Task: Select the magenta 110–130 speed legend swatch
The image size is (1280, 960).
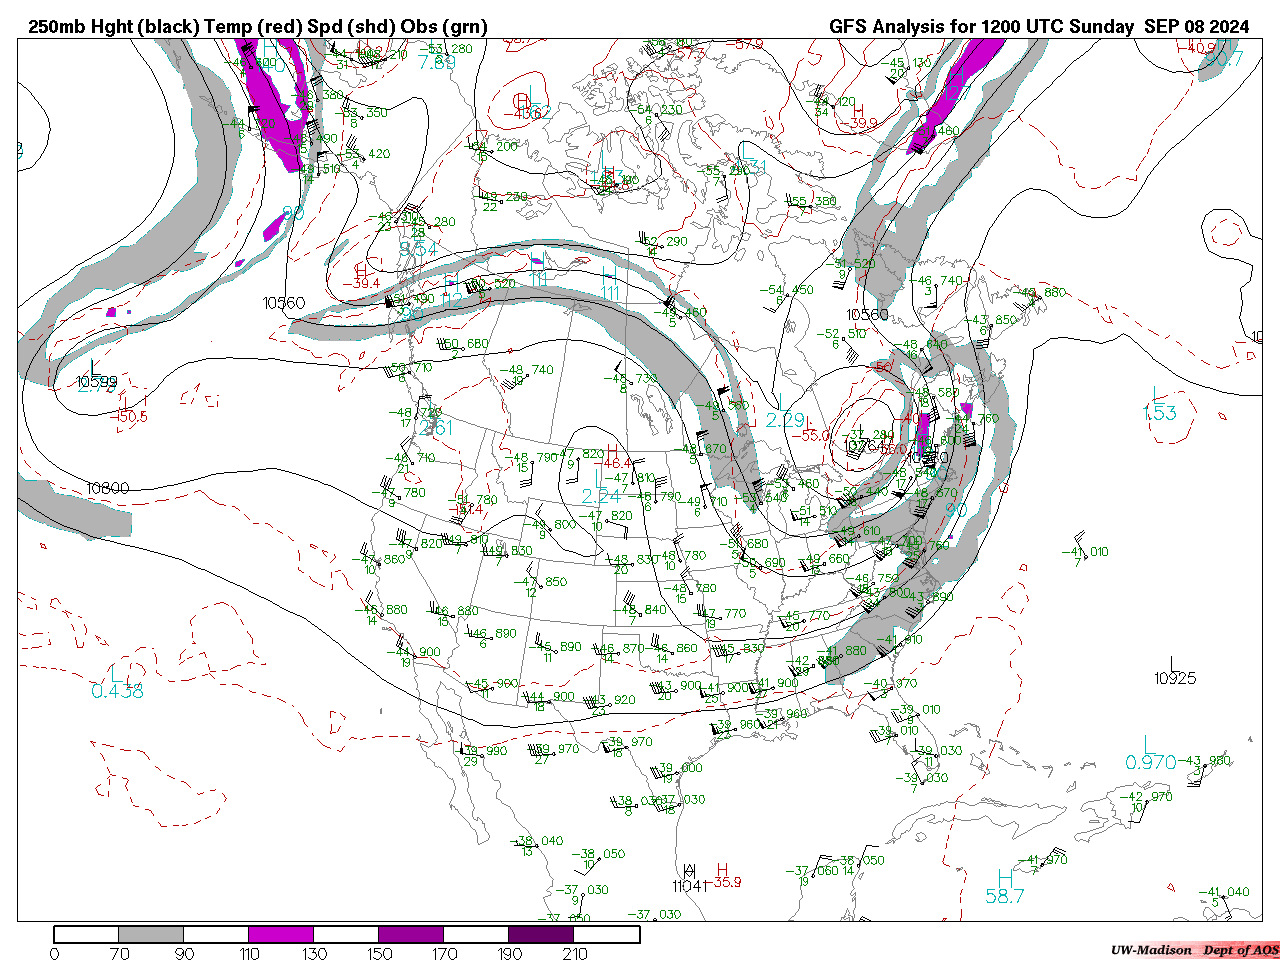Action: pos(281,934)
